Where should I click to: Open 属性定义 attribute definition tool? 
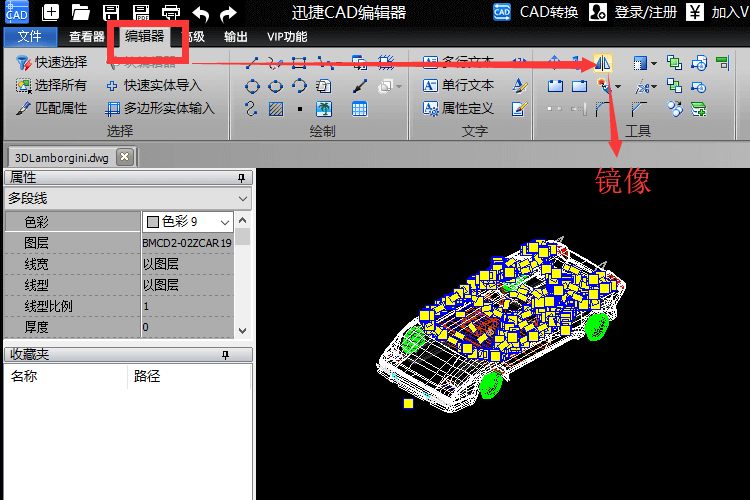coord(458,108)
